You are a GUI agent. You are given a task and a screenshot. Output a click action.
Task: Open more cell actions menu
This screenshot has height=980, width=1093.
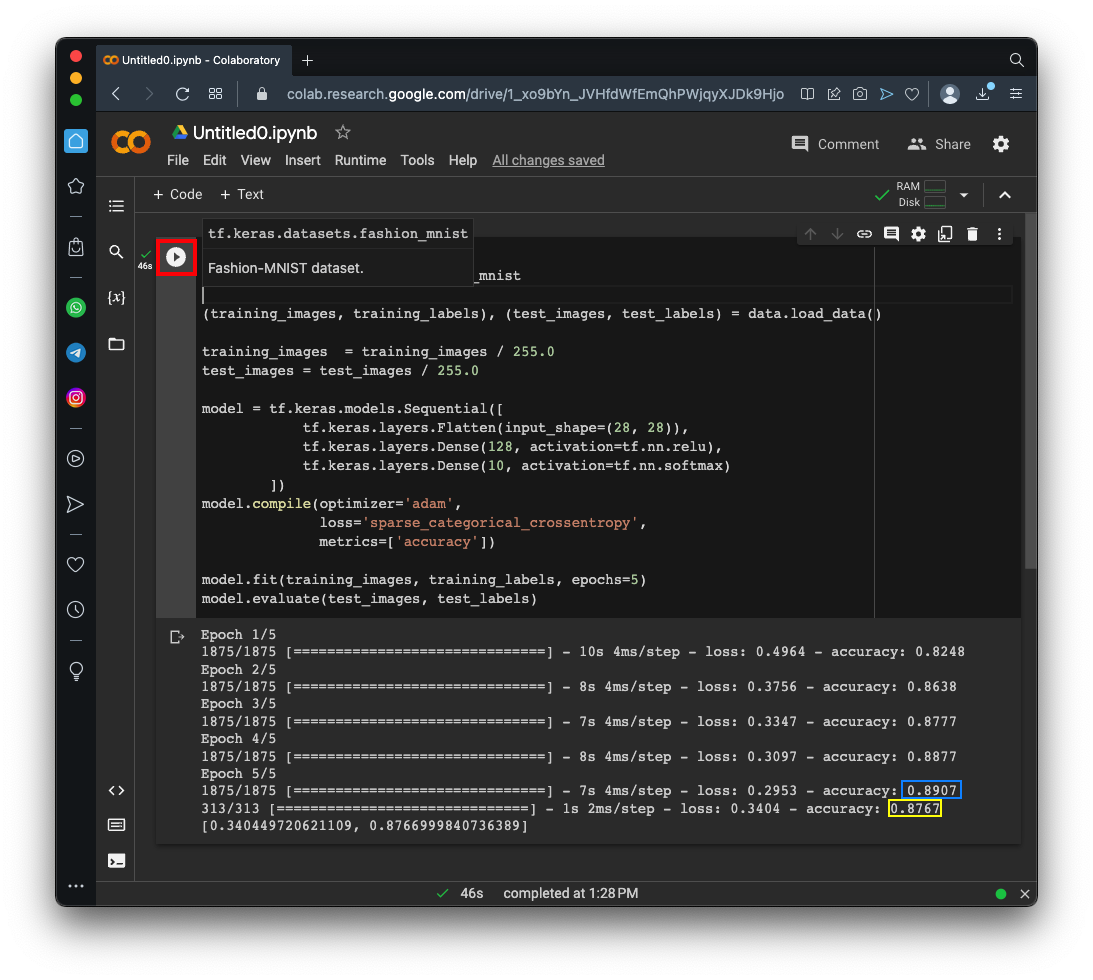999,234
